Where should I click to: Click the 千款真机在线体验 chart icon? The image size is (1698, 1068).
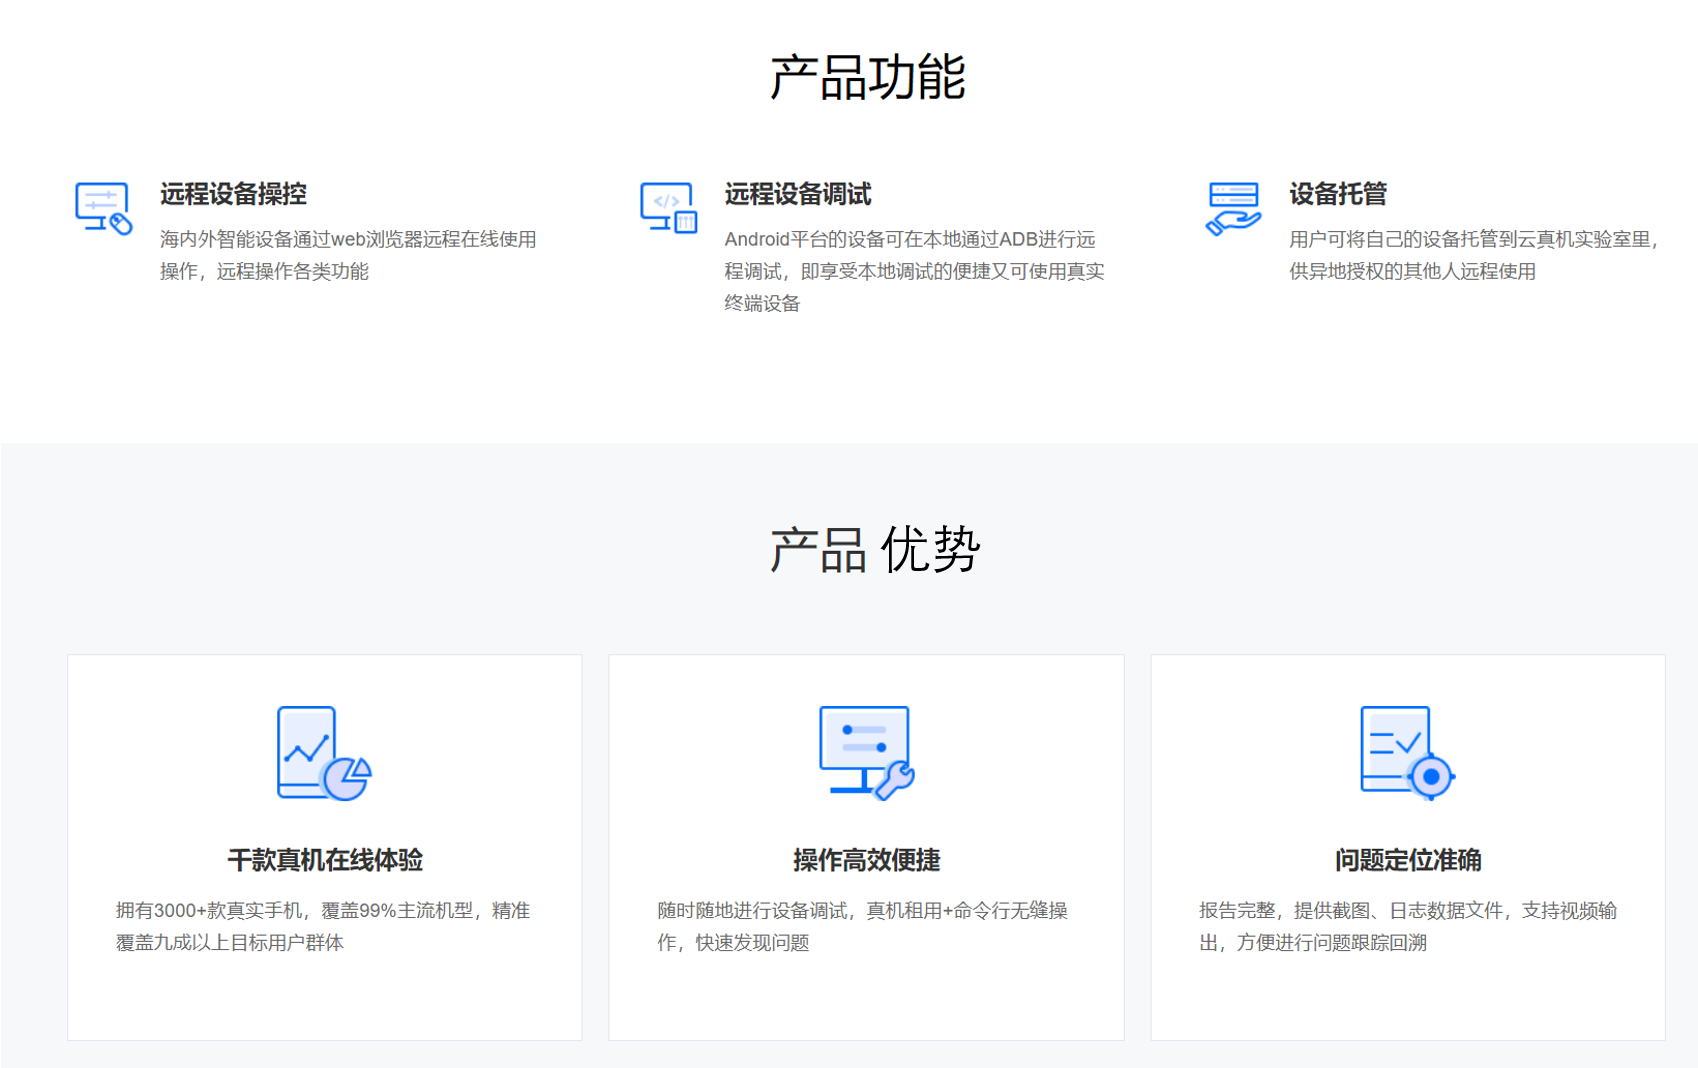[x=324, y=753]
